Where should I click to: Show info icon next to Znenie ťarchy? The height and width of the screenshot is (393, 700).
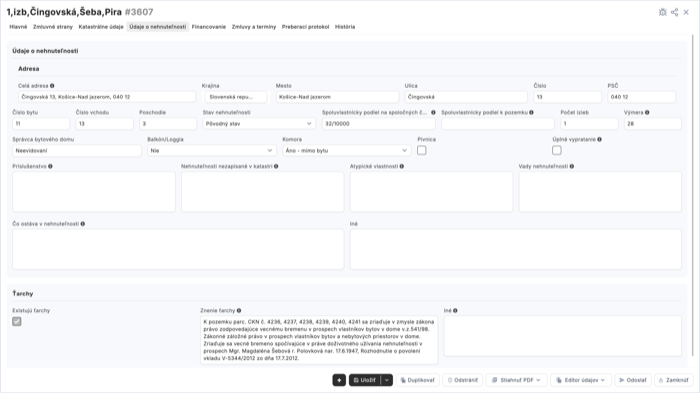(x=239, y=310)
